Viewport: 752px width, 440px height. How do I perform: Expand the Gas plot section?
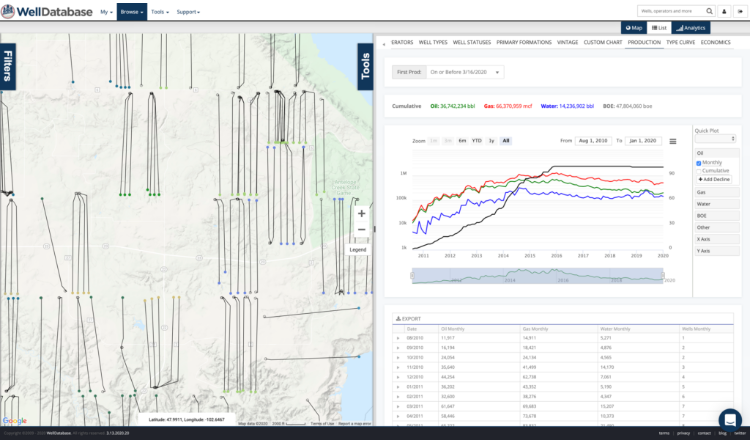717,192
